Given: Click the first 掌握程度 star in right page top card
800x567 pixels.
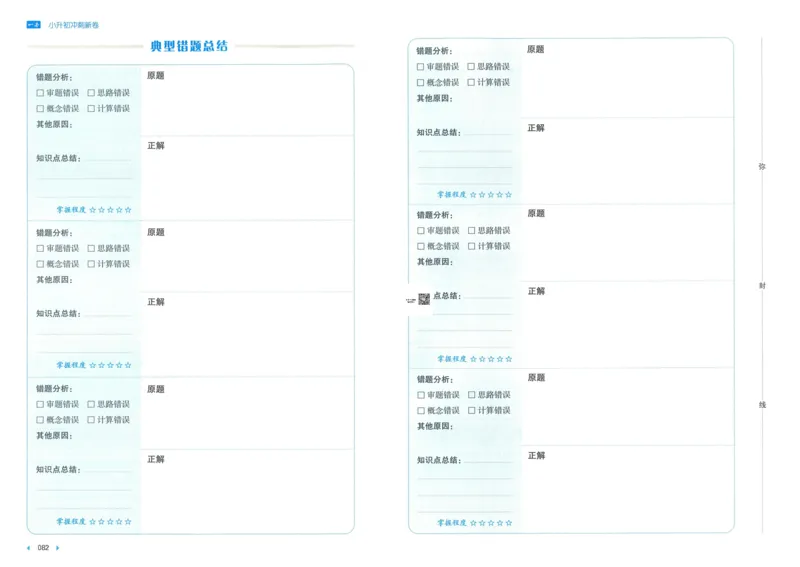Looking at the screenshot, I should click(x=473, y=194).
